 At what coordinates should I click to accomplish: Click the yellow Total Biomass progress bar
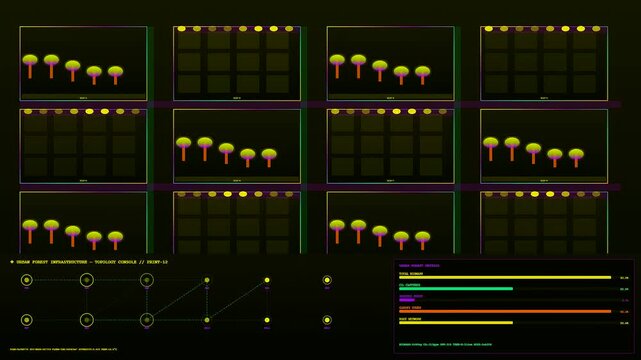coord(505,277)
